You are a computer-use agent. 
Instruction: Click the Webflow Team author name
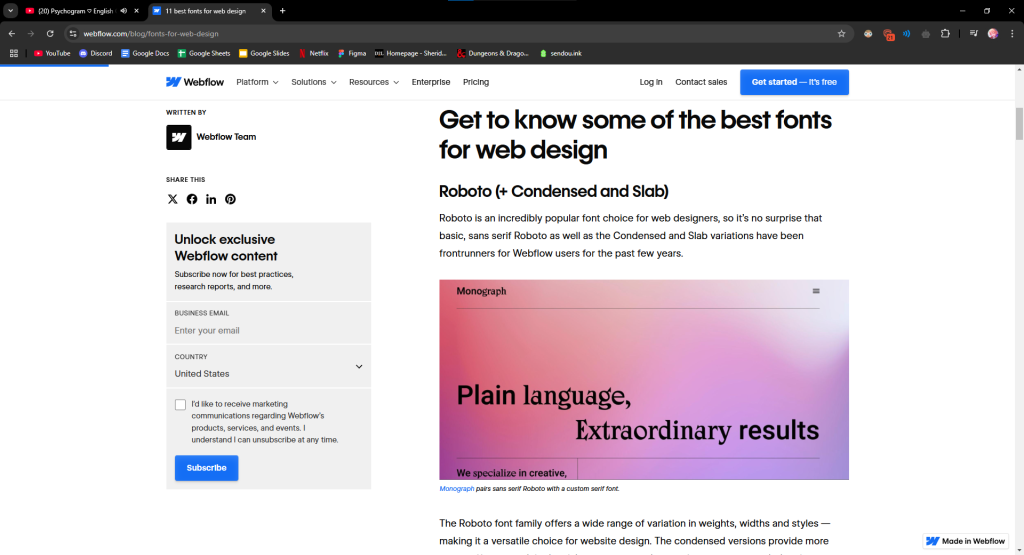tap(226, 137)
